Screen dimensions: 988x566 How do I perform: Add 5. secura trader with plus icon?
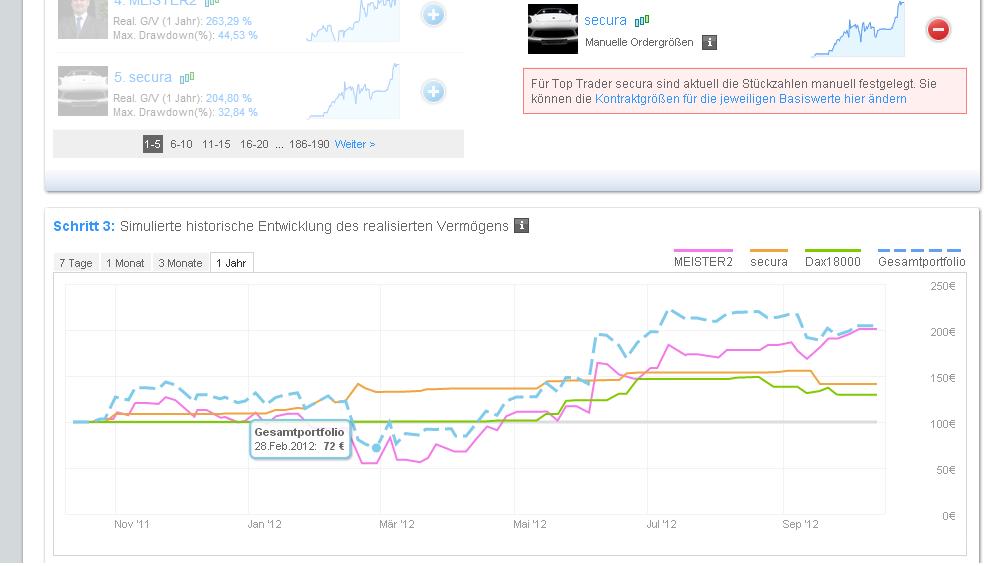click(433, 92)
